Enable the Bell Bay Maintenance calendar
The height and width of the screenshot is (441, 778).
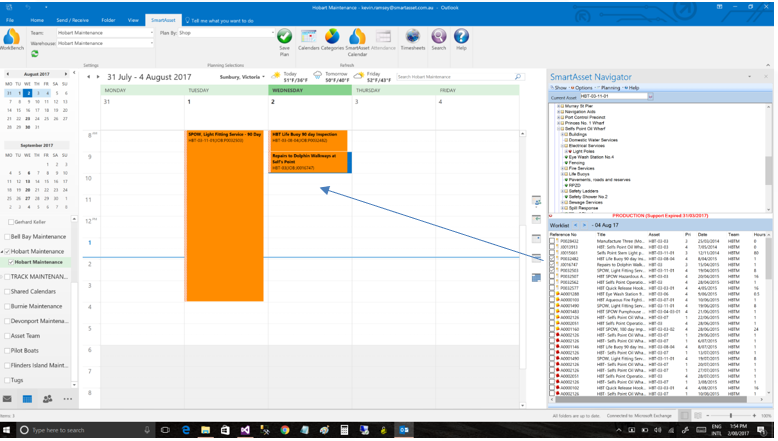click(x=7, y=237)
